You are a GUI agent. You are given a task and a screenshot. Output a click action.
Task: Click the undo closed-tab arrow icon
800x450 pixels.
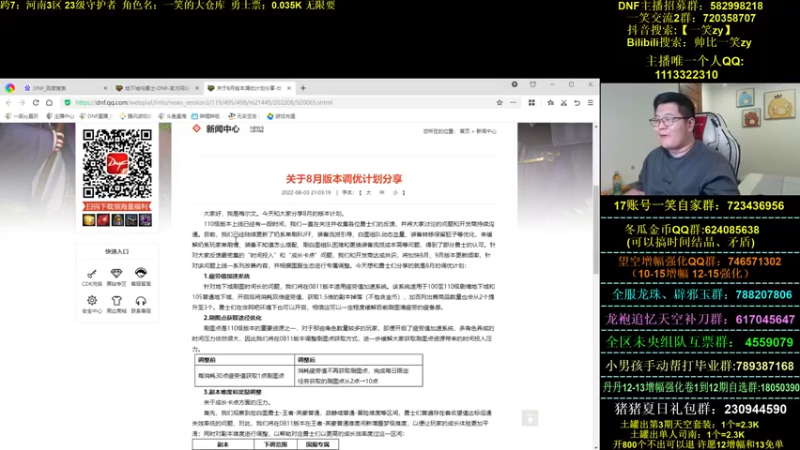point(577,103)
